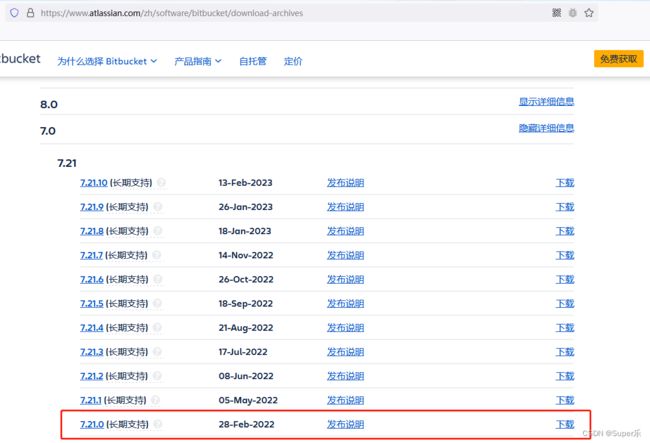Viewport: 650px width, 443px height.
Task: Open 发布说明 release notes for 7.21.2
Action: coord(345,376)
